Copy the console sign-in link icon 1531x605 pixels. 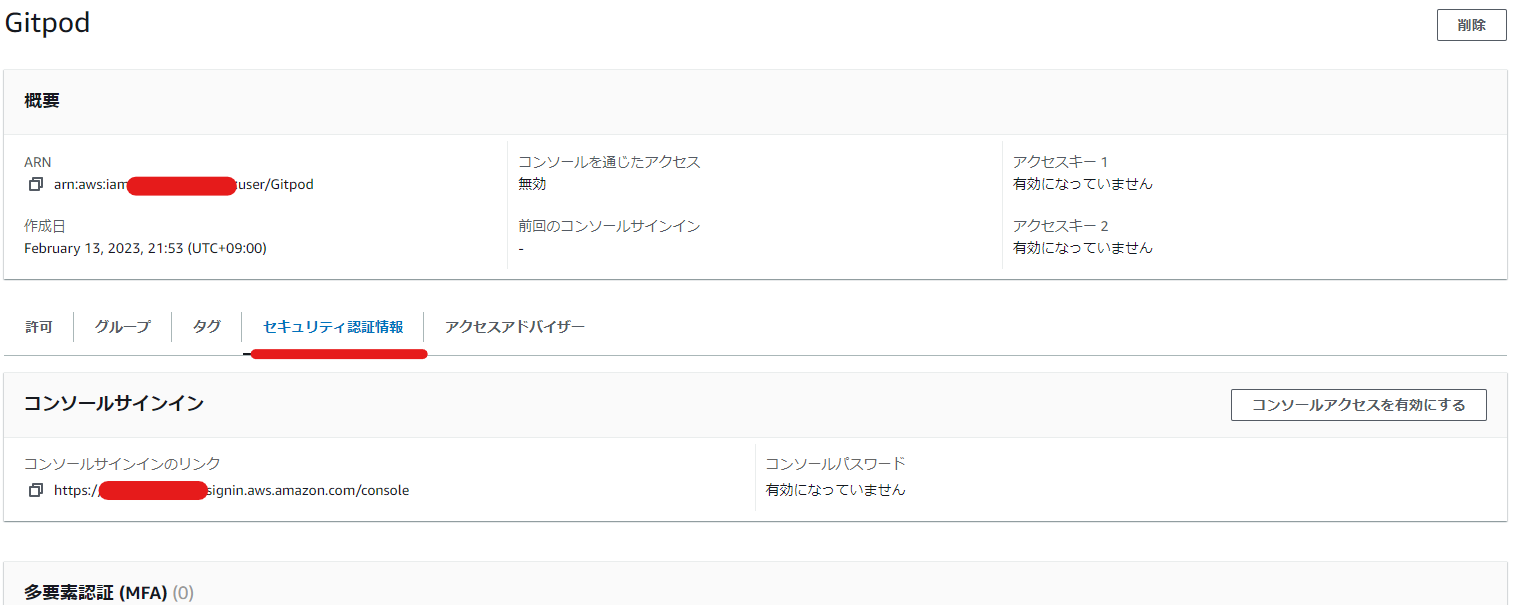coord(36,490)
